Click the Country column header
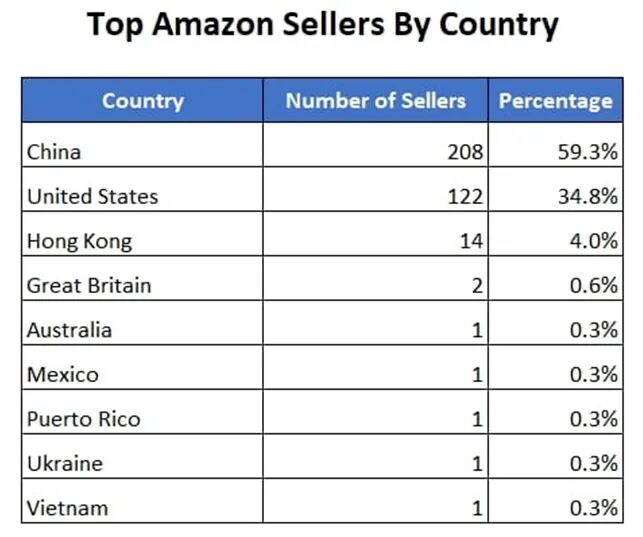This screenshot has height=537, width=643. pos(142,100)
